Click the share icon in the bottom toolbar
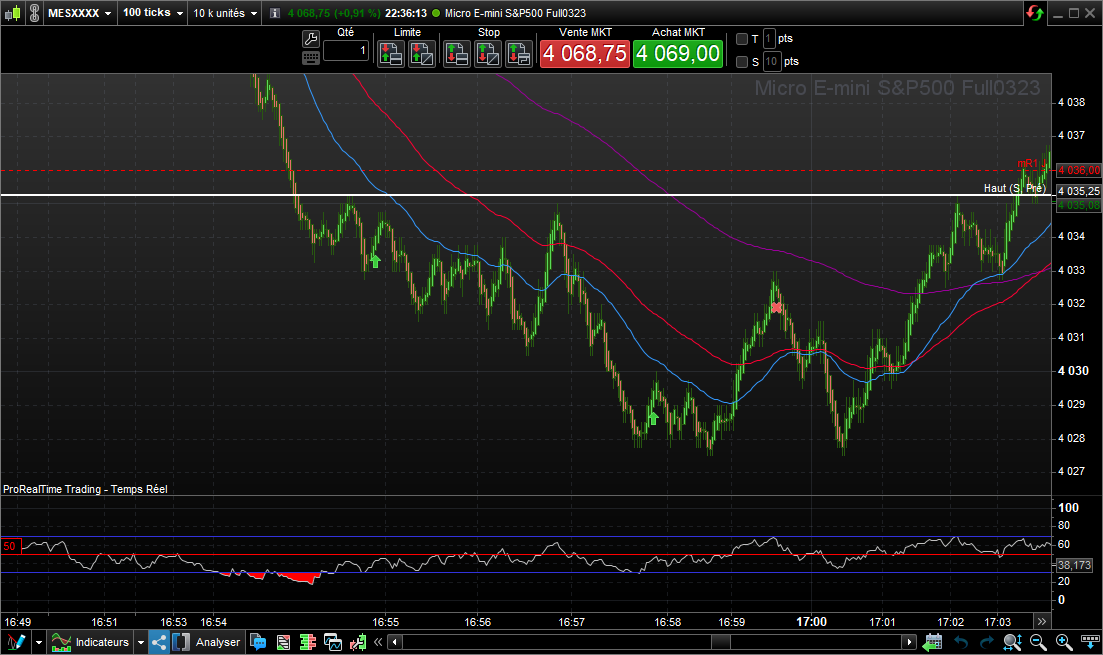Image resolution: width=1103 pixels, height=655 pixels. coord(159,642)
